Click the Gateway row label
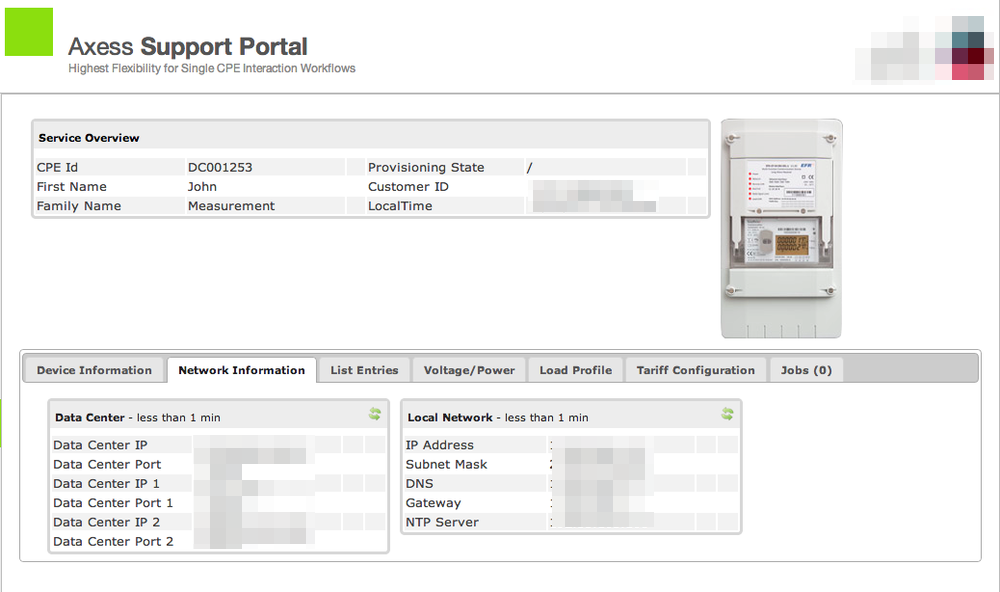This screenshot has width=1000, height=592. pos(433,503)
